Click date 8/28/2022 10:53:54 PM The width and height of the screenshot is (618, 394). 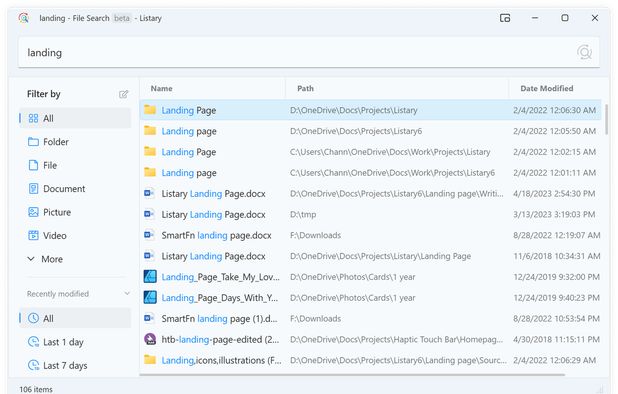tap(557, 319)
